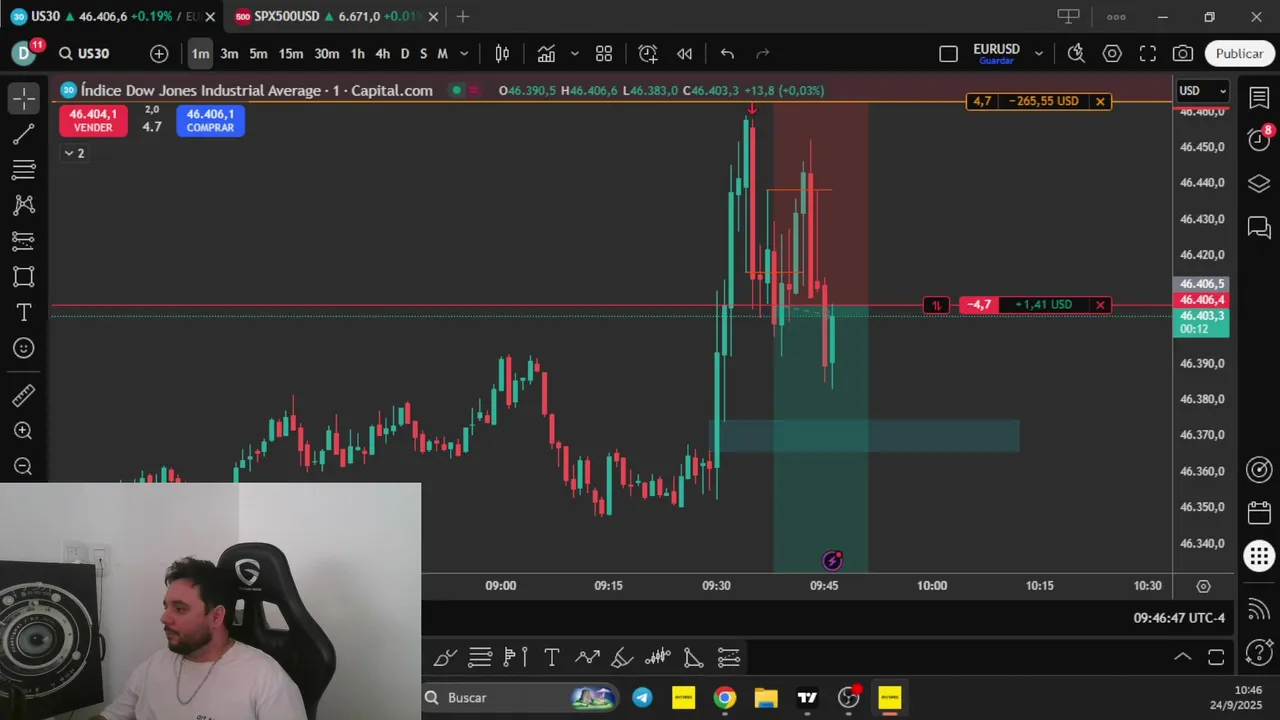Select the Text annotation tool in left sidebar
Image resolution: width=1280 pixels, height=720 pixels.
pyautogui.click(x=24, y=313)
